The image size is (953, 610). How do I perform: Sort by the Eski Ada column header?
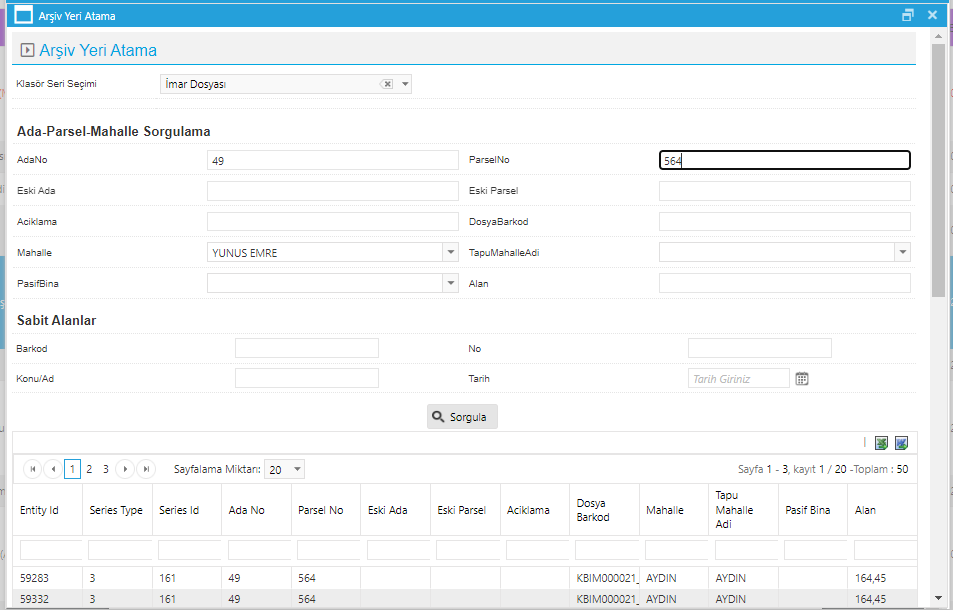387,510
